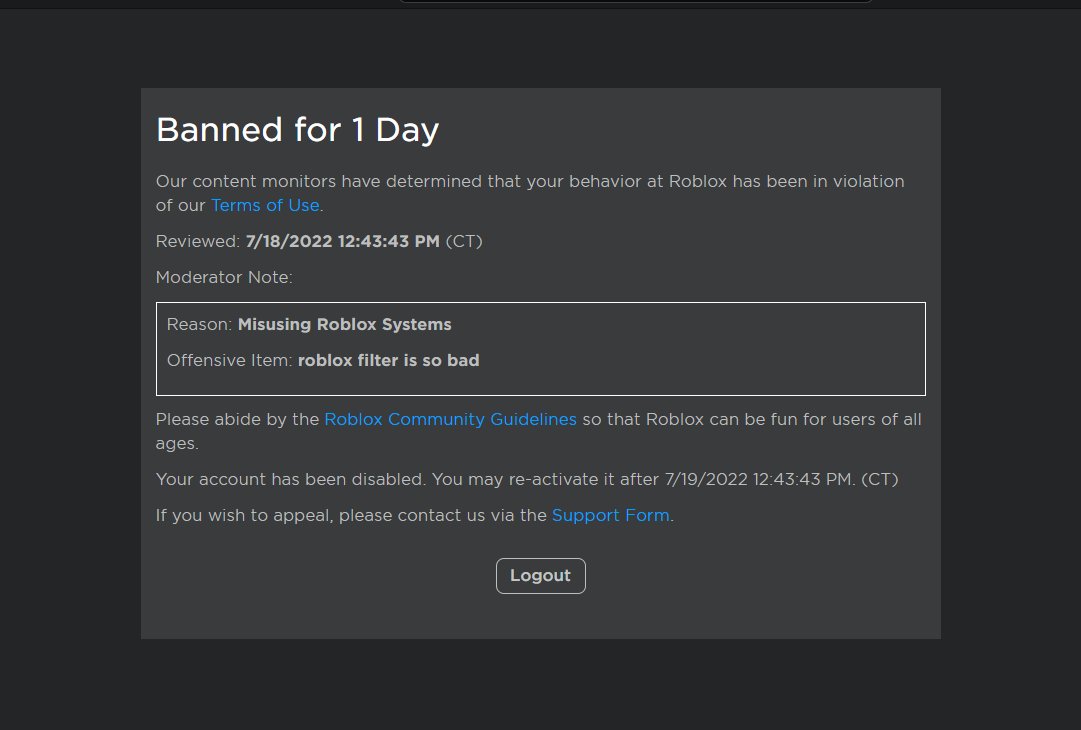This screenshot has width=1081, height=730.
Task: Click the reason "Misusing Roblox Systems"
Action: coord(345,325)
